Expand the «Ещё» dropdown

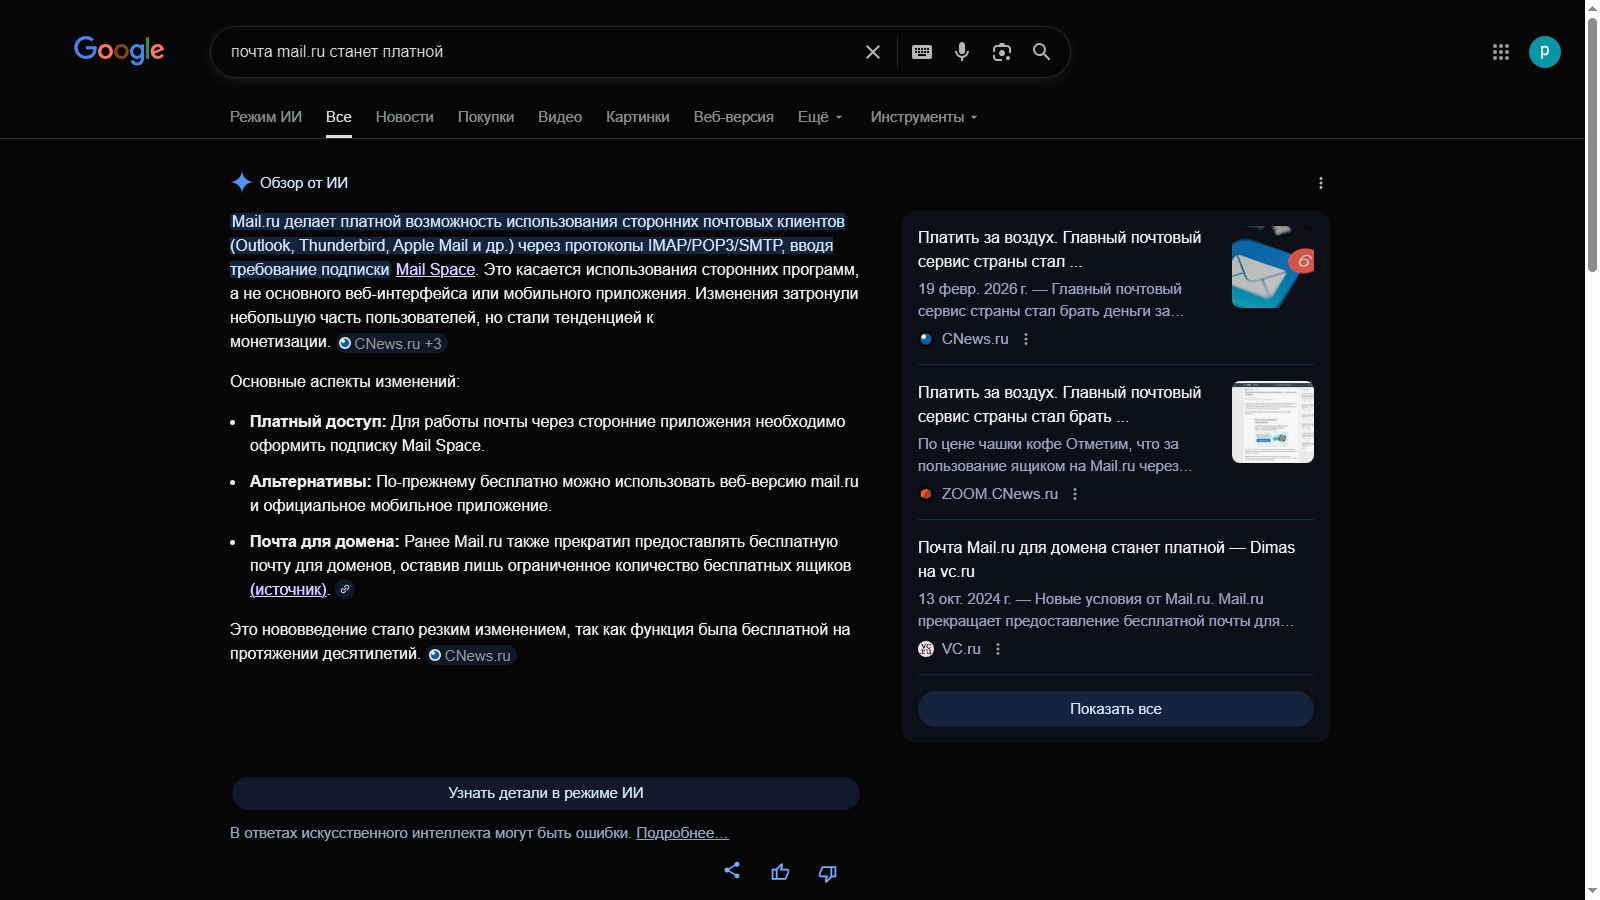click(820, 117)
